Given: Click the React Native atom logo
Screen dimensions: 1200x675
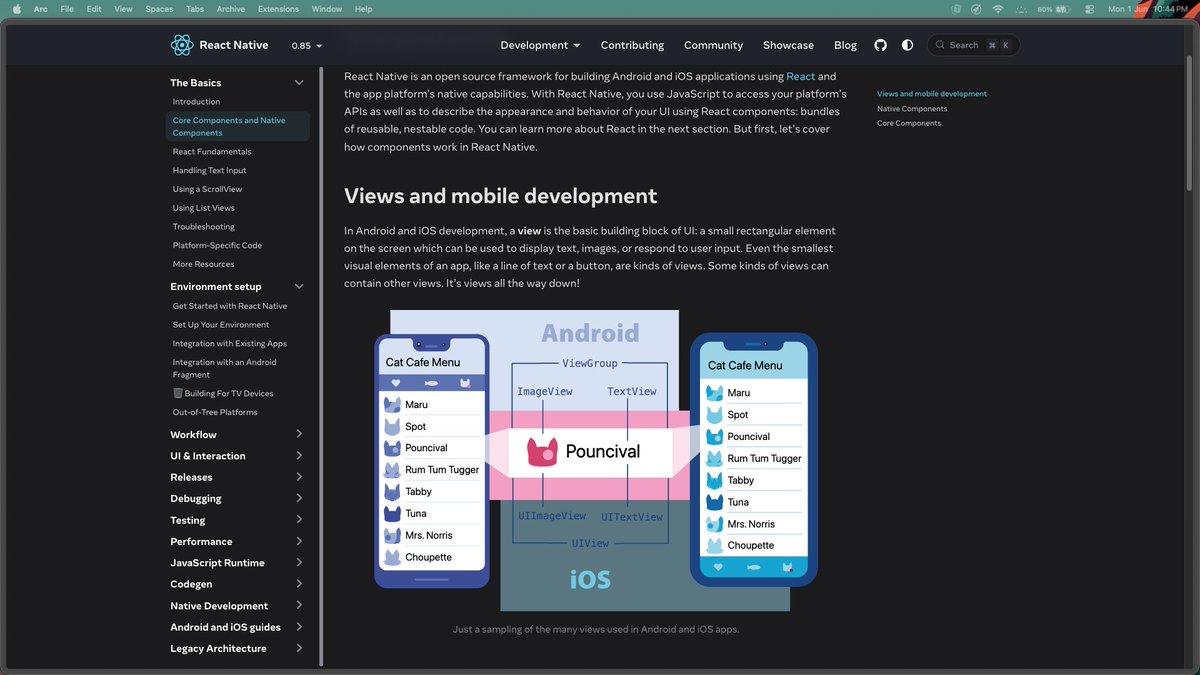Looking at the screenshot, I should coord(181,45).
